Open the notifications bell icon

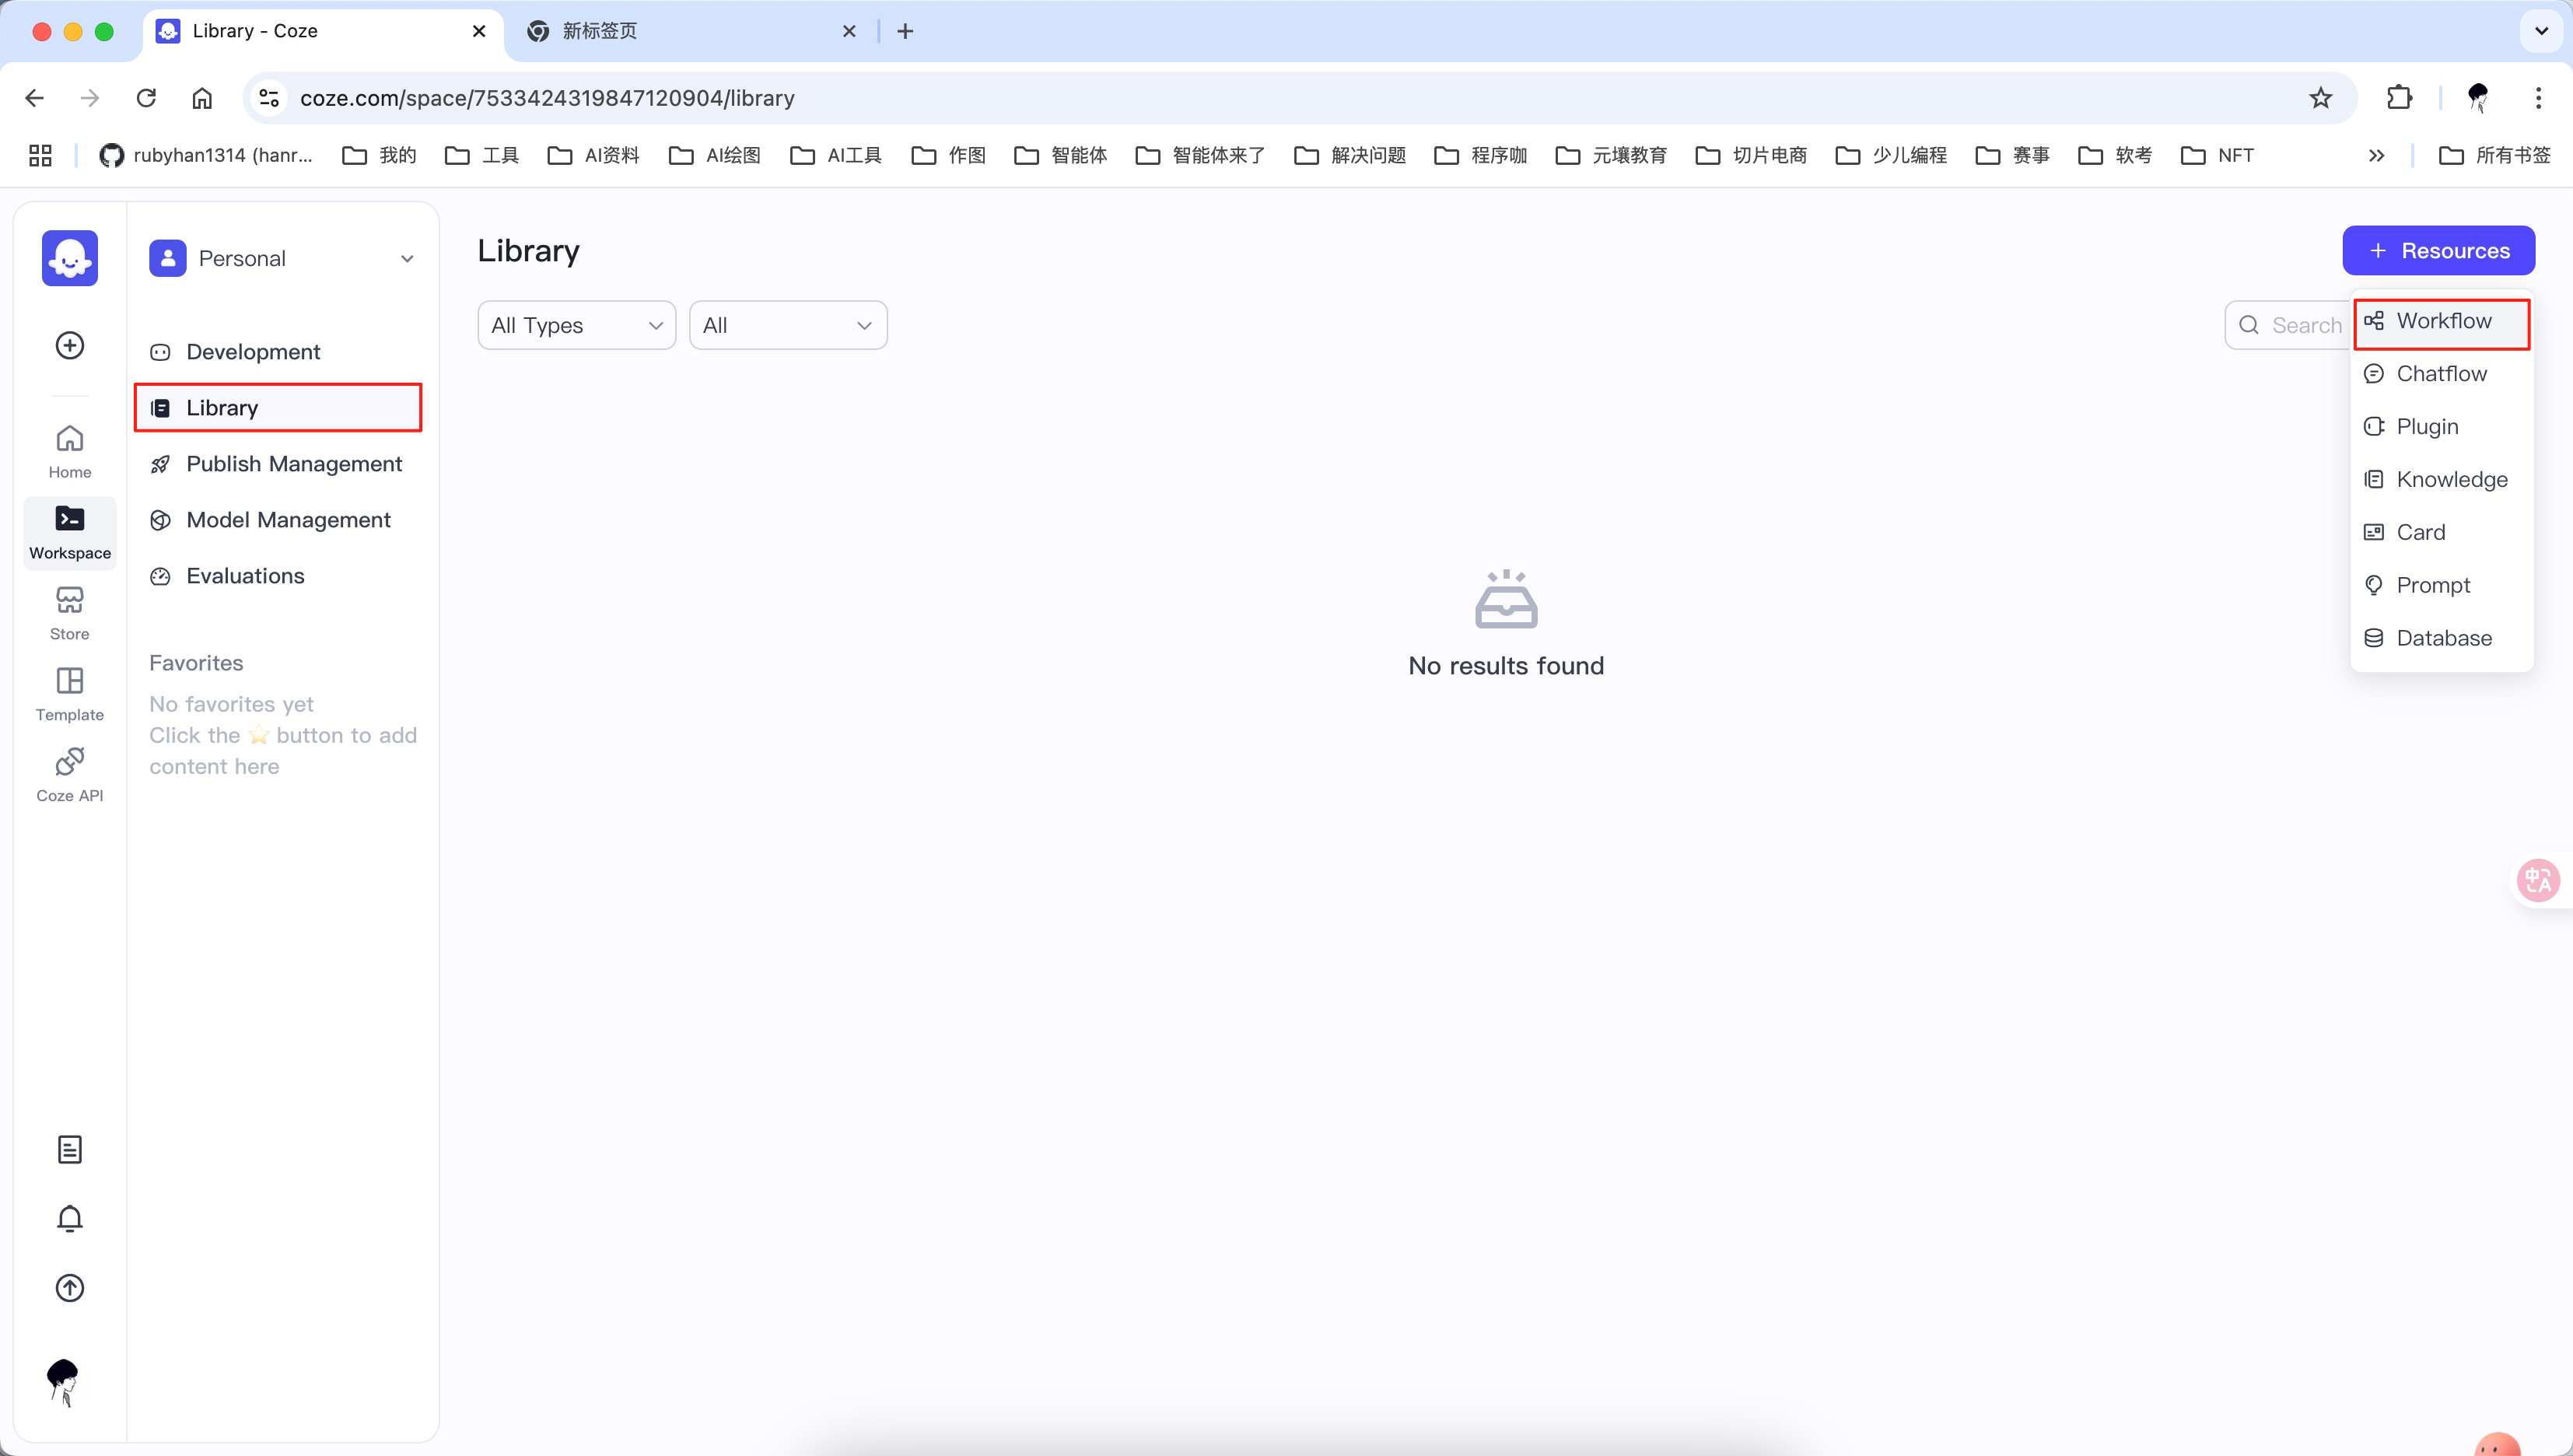pos(69,1218)
